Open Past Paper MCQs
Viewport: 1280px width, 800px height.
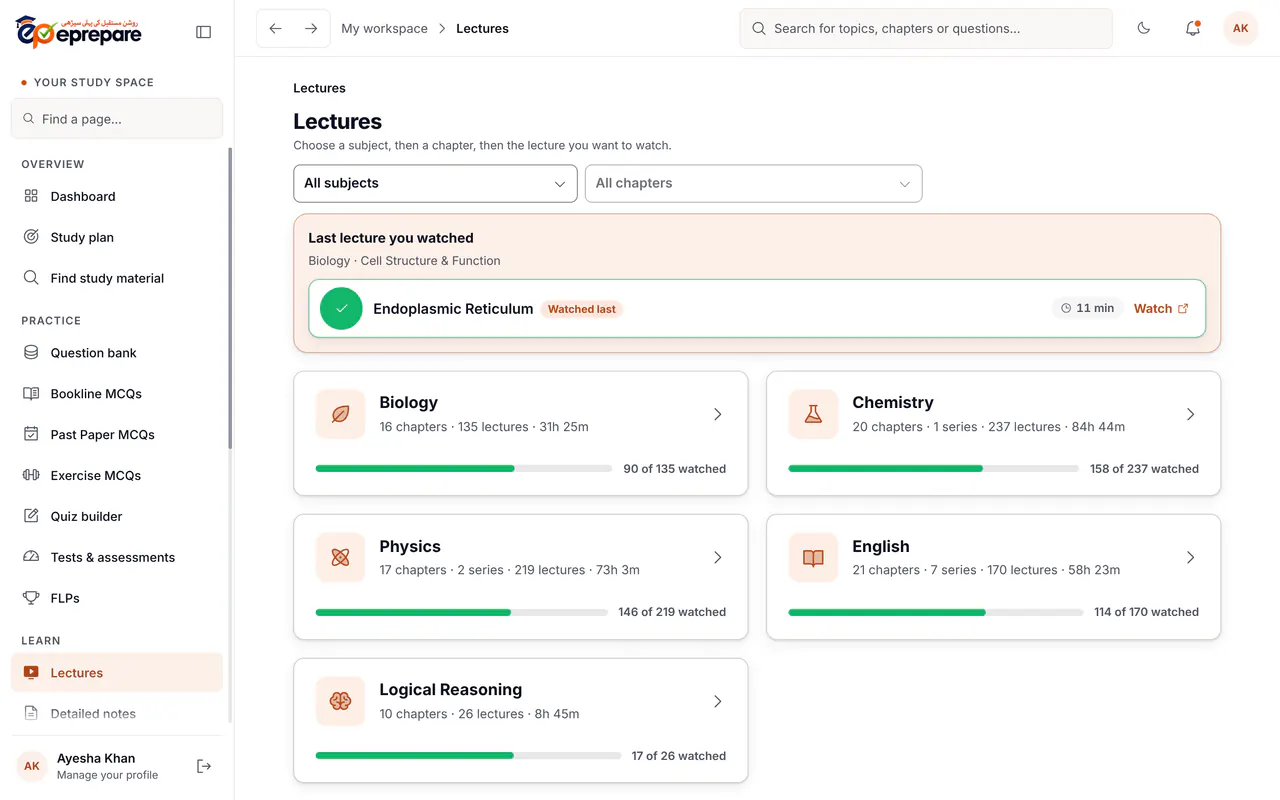point(117,435)
